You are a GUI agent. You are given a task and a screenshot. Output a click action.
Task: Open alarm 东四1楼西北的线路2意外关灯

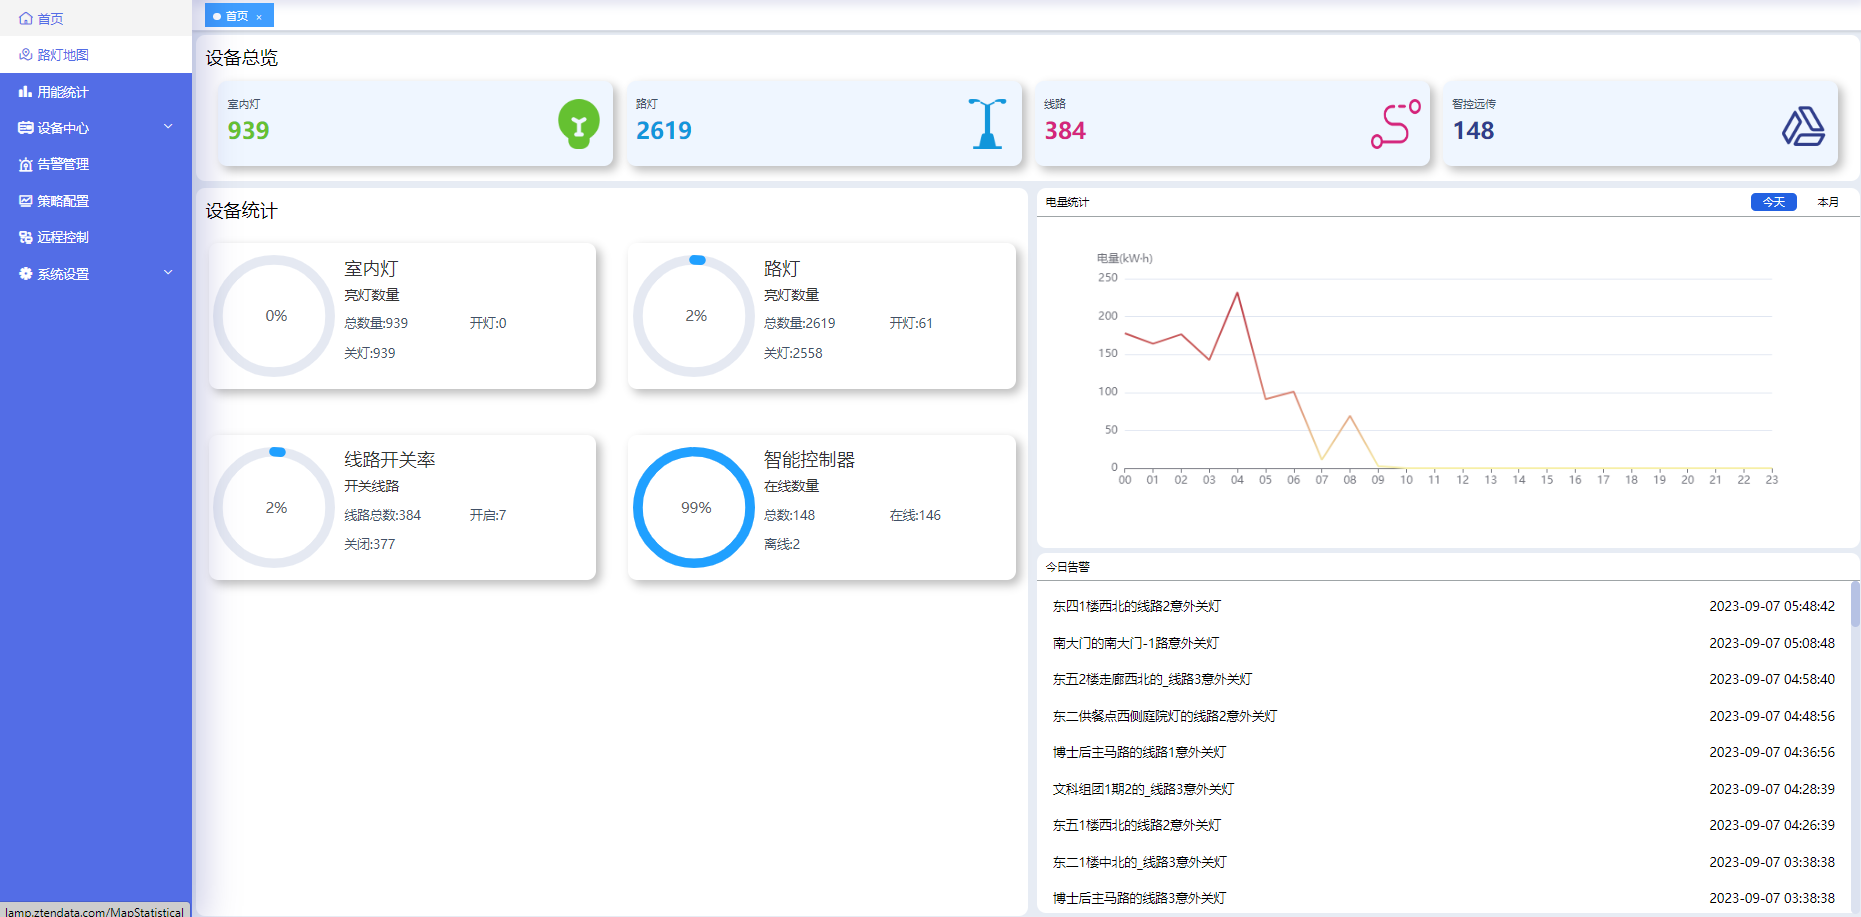click(x=1136, y=606)
